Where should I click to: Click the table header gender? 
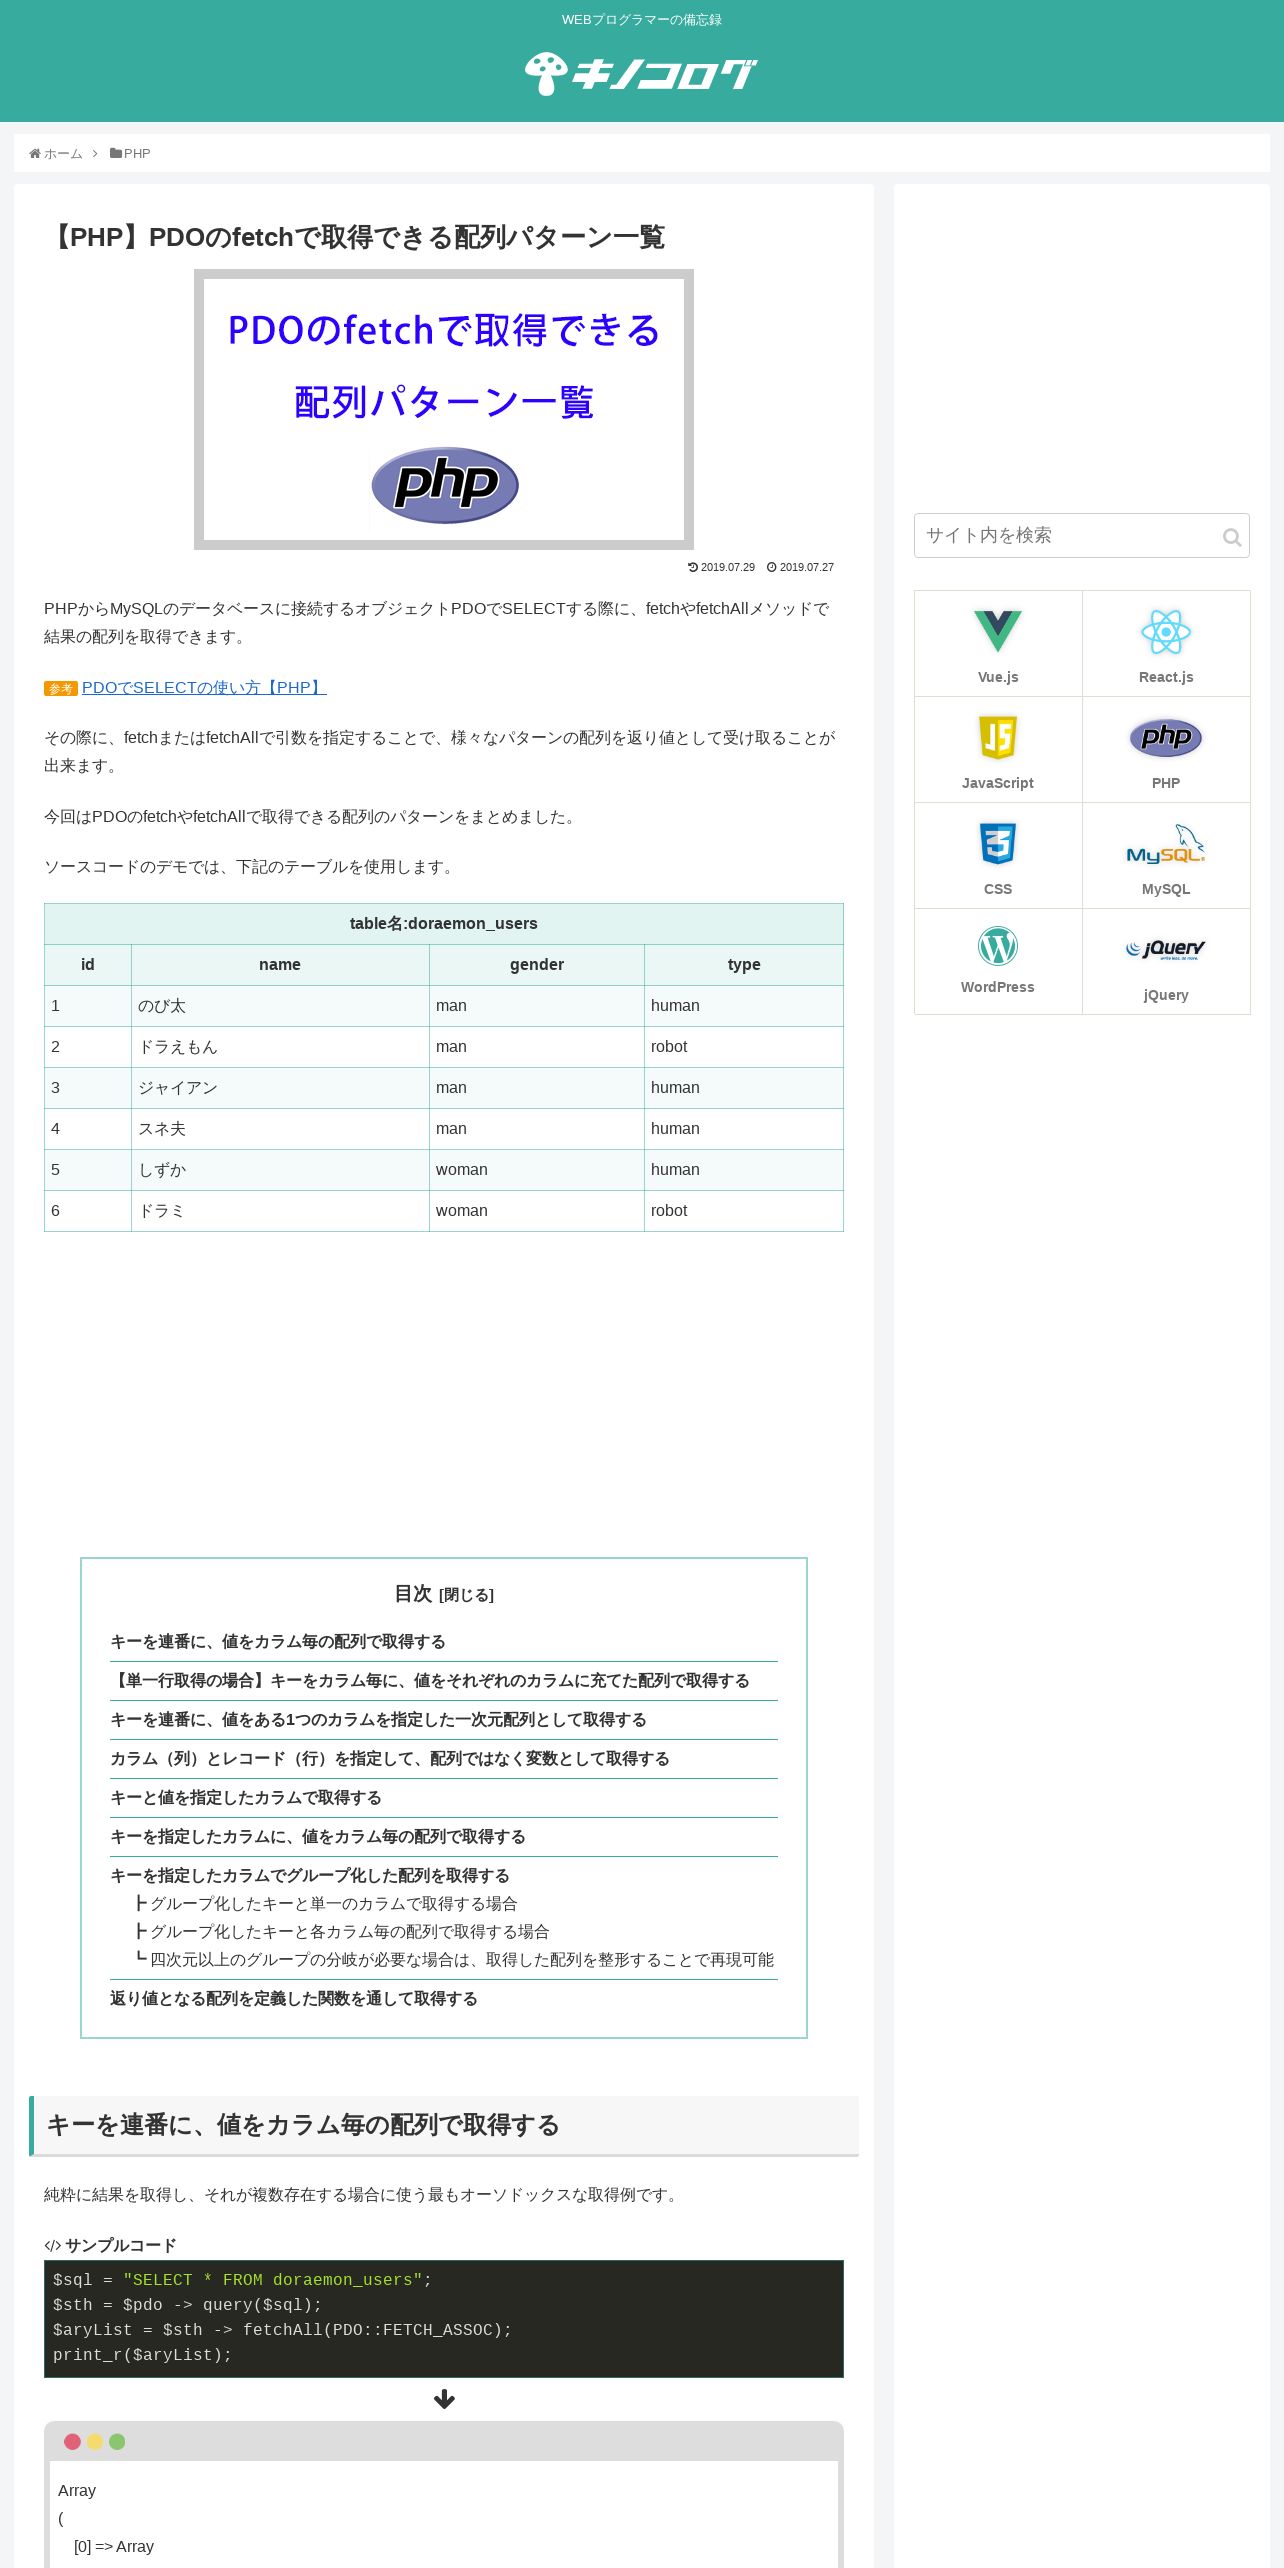537,965
